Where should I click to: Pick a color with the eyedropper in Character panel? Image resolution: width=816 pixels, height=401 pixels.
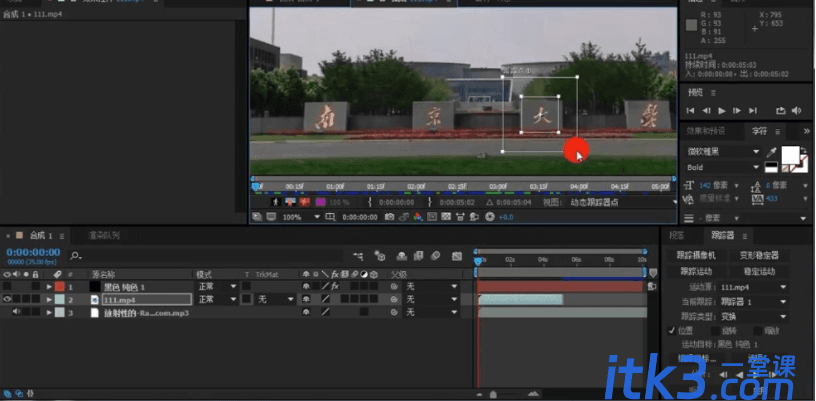coord(771,152)
